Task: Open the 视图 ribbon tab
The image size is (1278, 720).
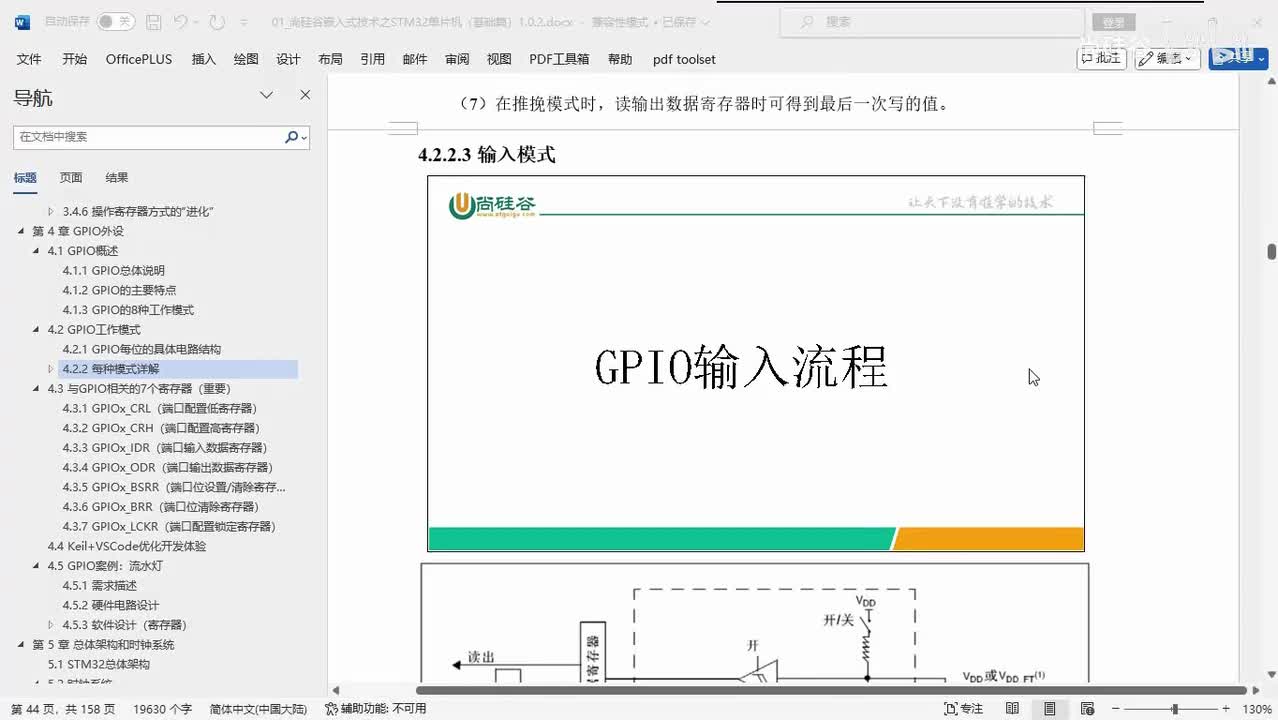Action: pyautogui.click(x=499, y=59)
